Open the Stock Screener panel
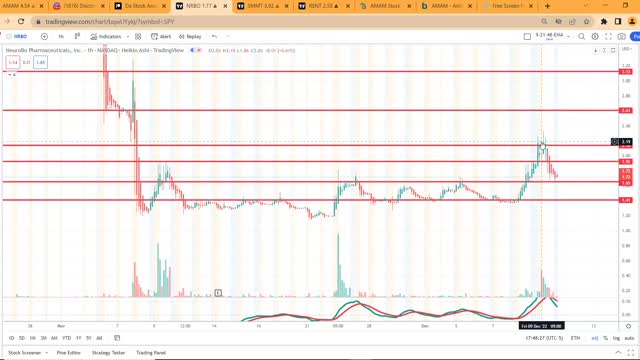 (24, 353)
